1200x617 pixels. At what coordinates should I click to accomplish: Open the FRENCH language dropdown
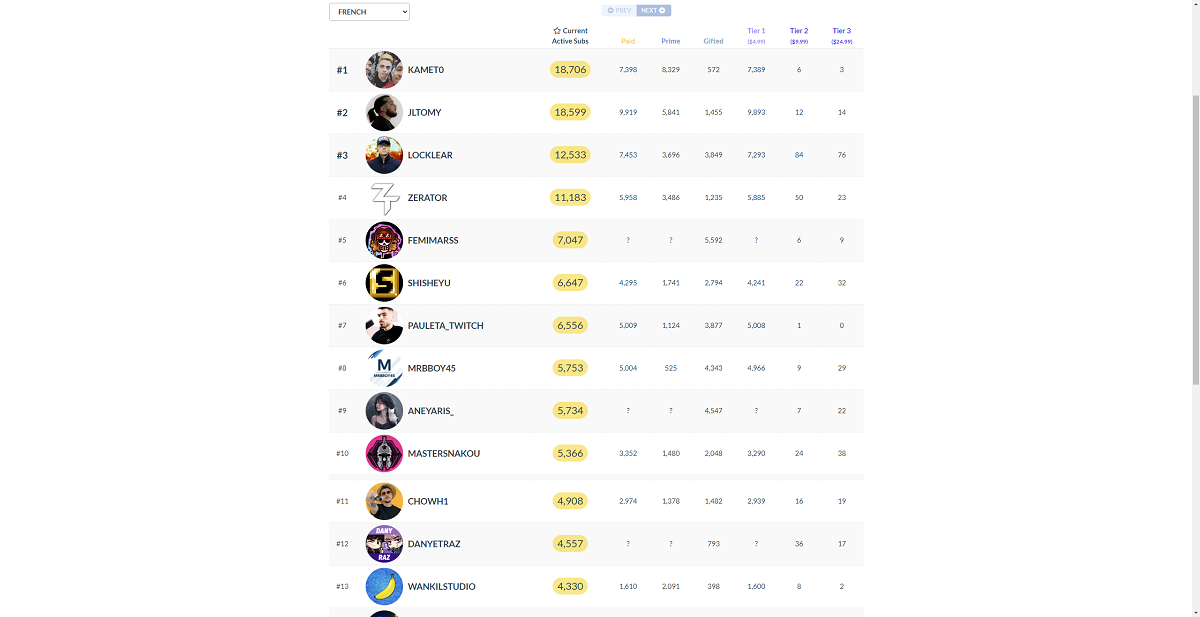(369, 11)
